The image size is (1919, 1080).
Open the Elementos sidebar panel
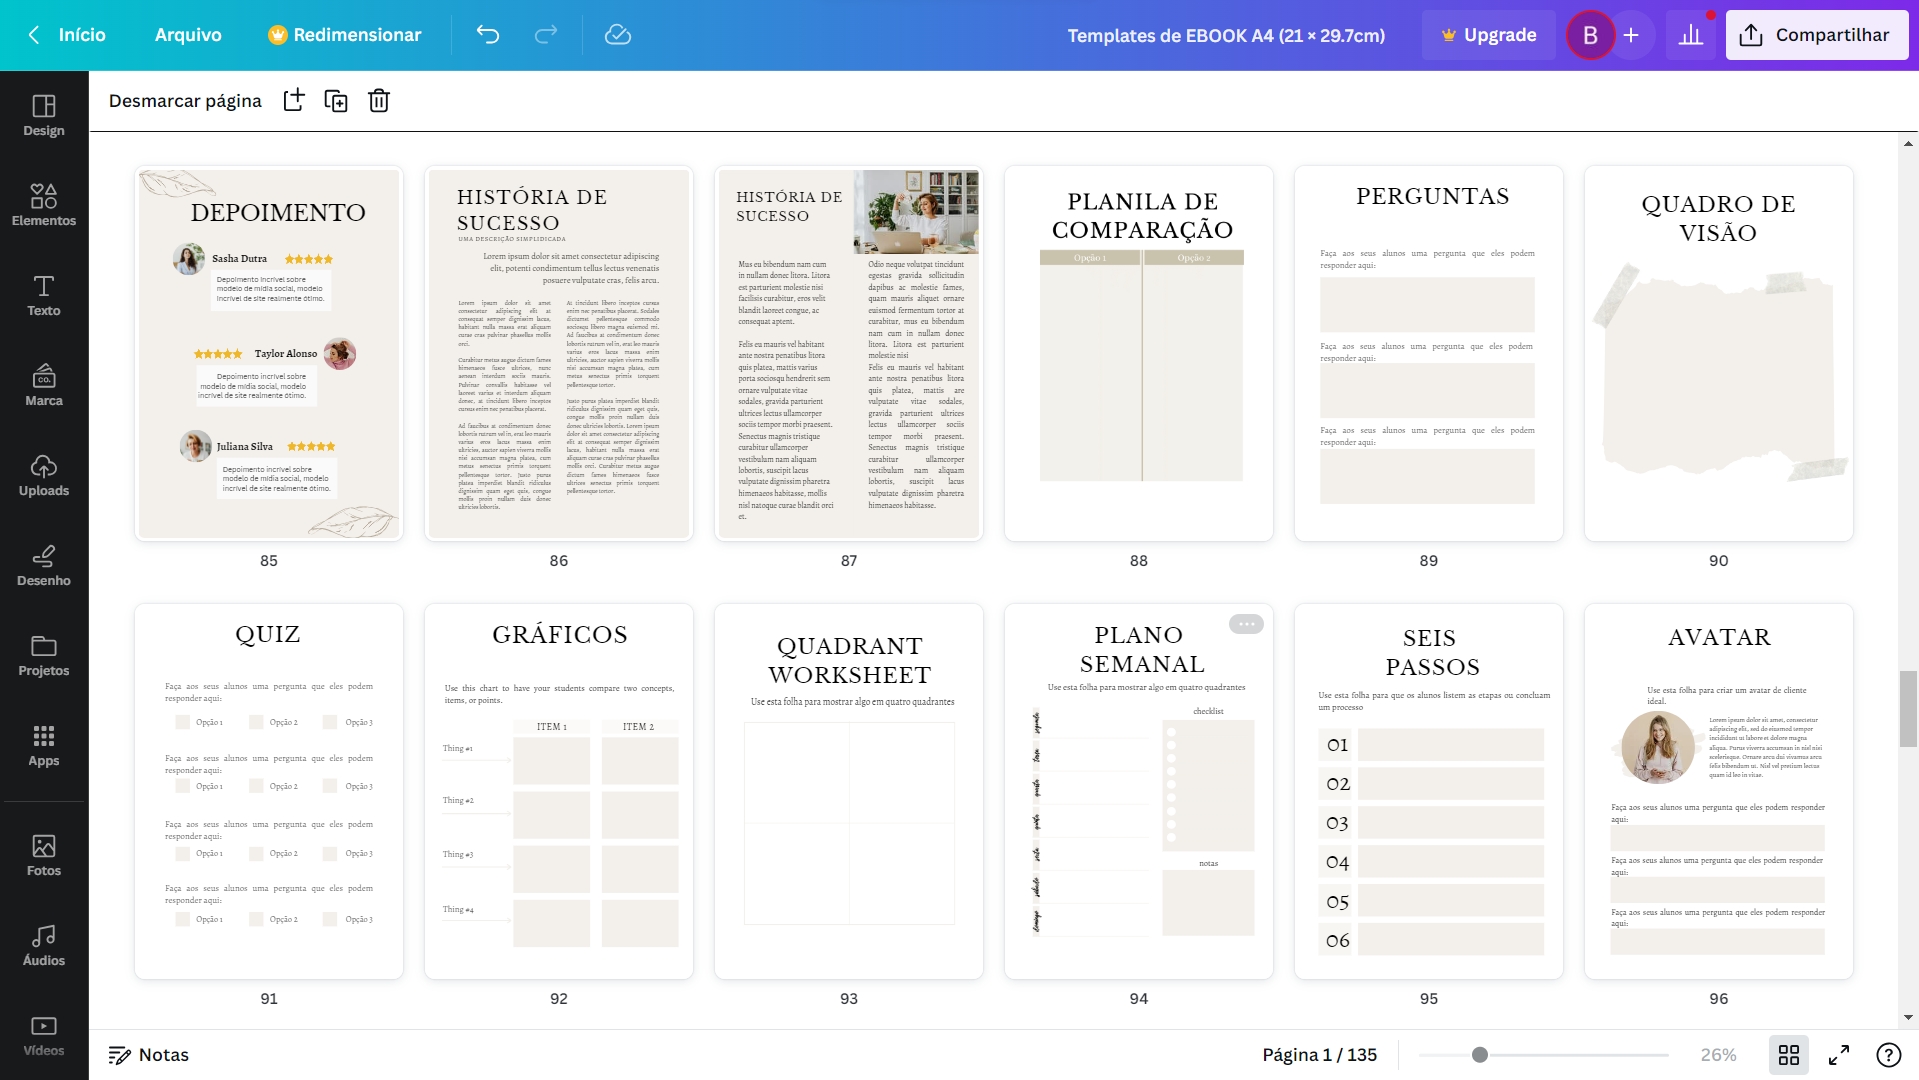pos(44,206)
